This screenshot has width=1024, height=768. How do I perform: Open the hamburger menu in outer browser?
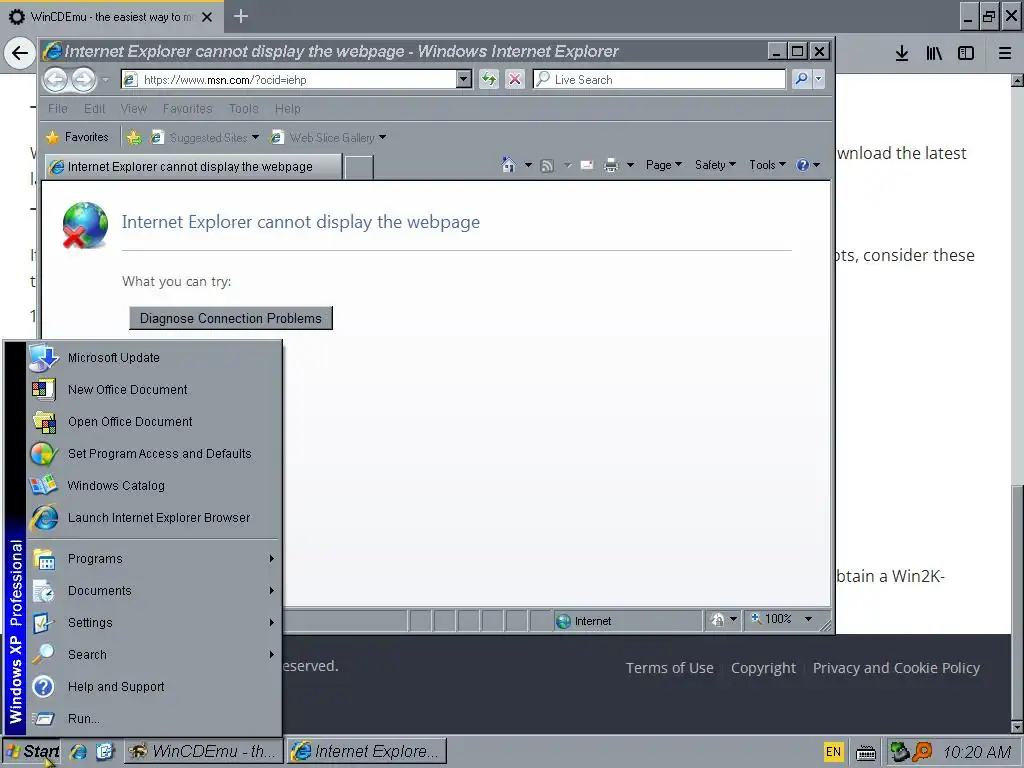(x=1005, y=54)
